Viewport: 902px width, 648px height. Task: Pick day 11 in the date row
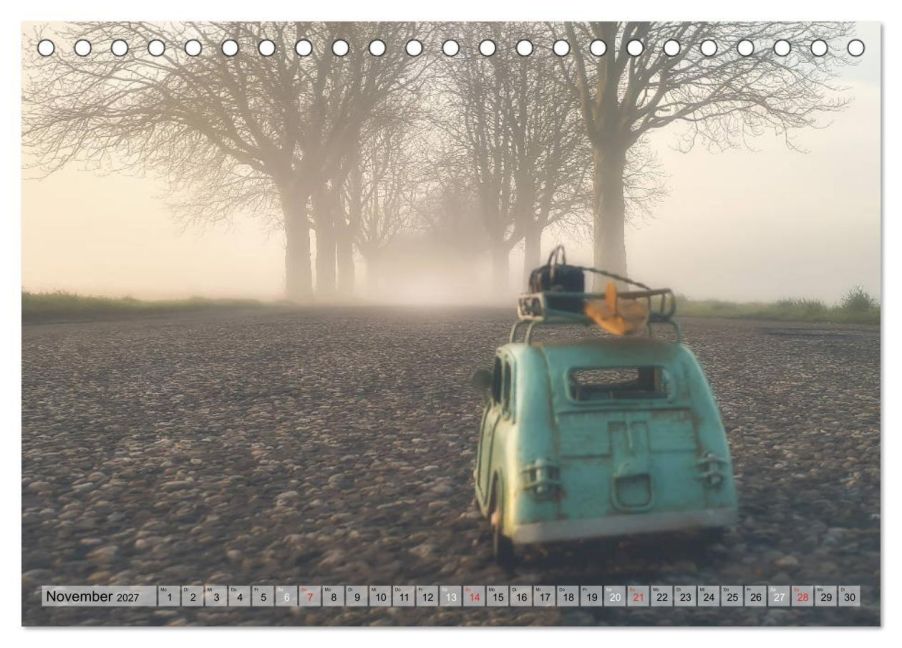coord(404,596)
